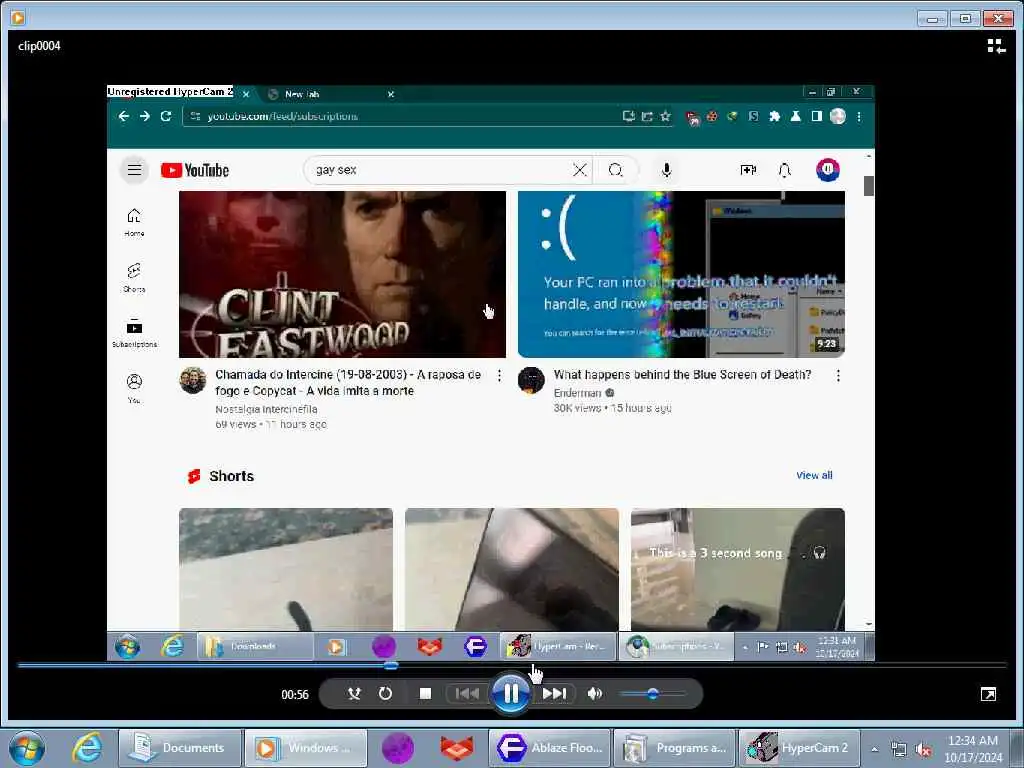Reload the YouTube subscriptions page
The image size is (1024, 768).
[166, 116]
